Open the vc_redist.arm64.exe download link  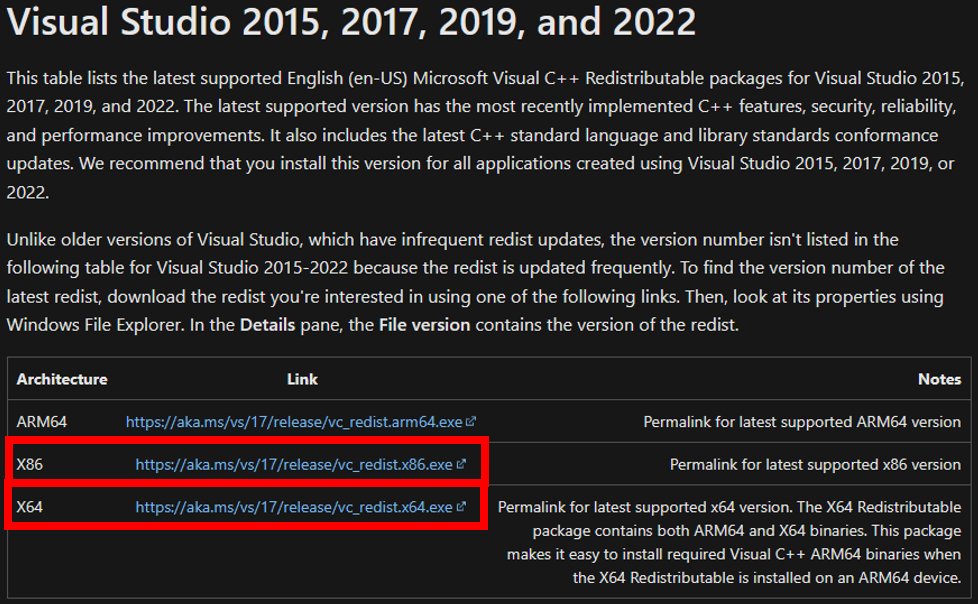294,422
